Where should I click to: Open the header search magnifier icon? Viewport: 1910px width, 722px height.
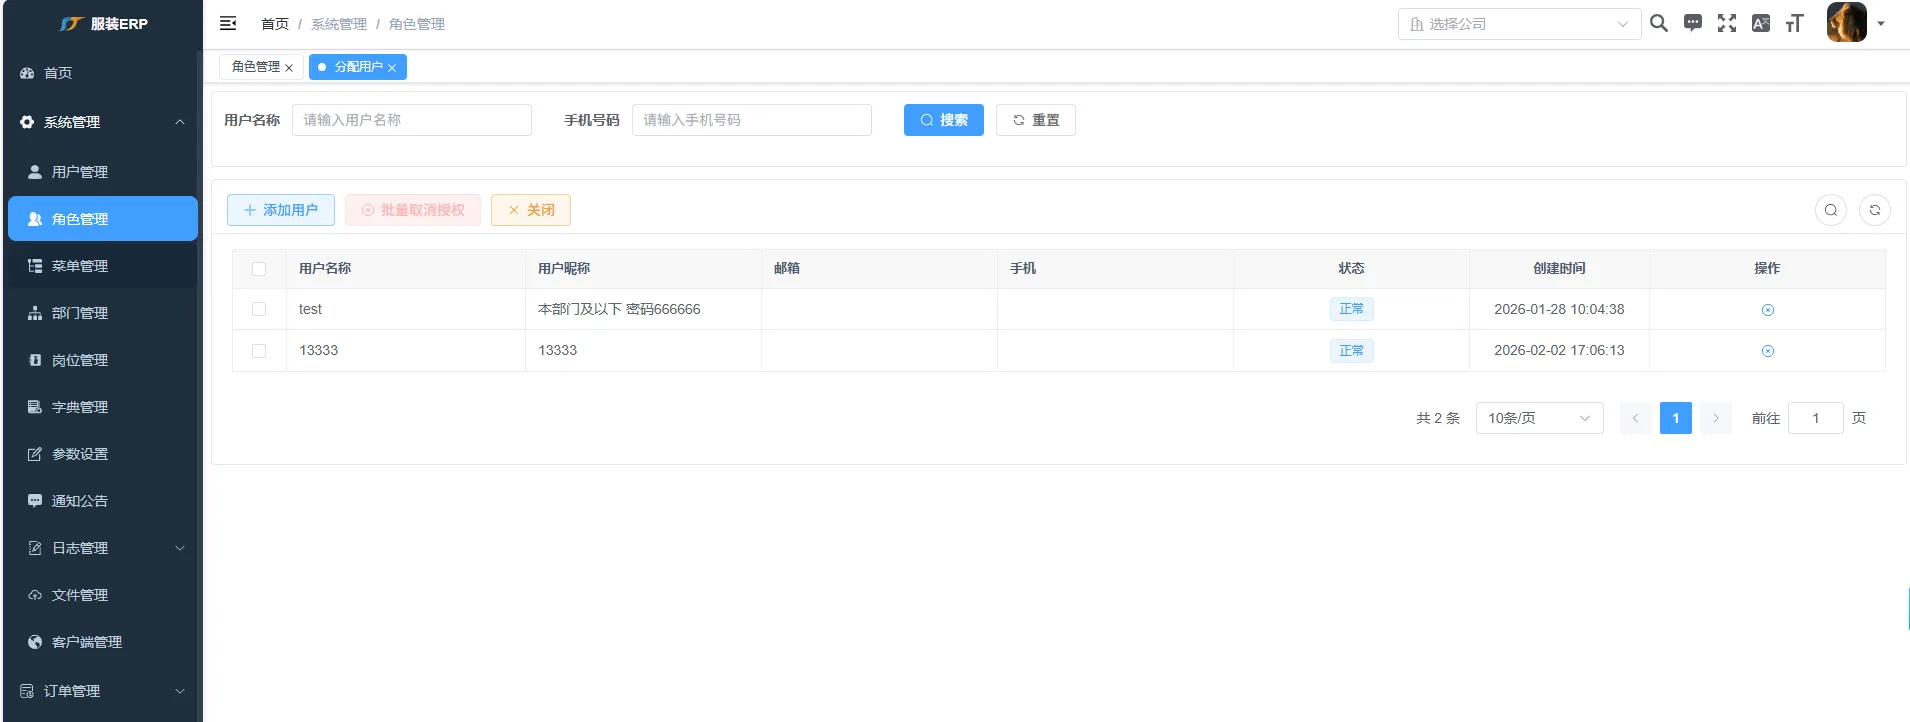click(x=1658, y=23)
